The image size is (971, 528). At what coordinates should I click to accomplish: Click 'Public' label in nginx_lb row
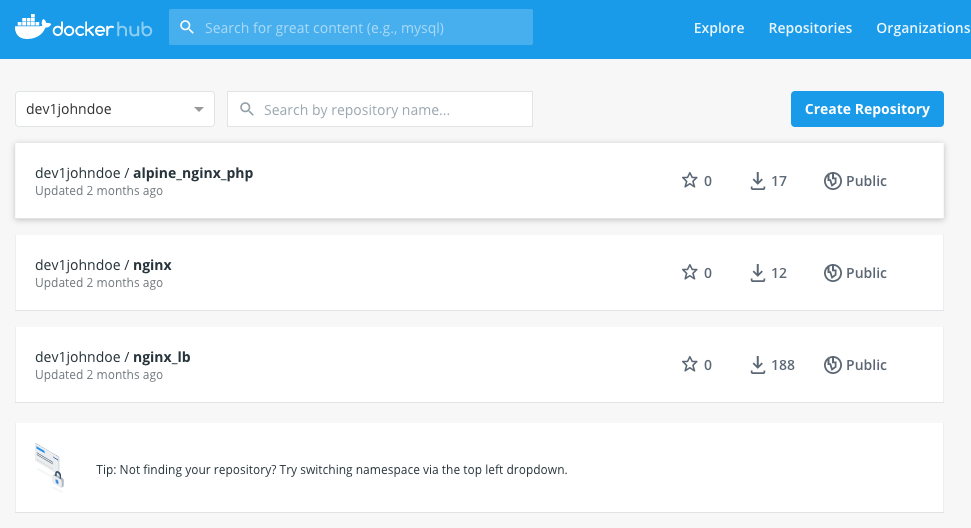866,365
